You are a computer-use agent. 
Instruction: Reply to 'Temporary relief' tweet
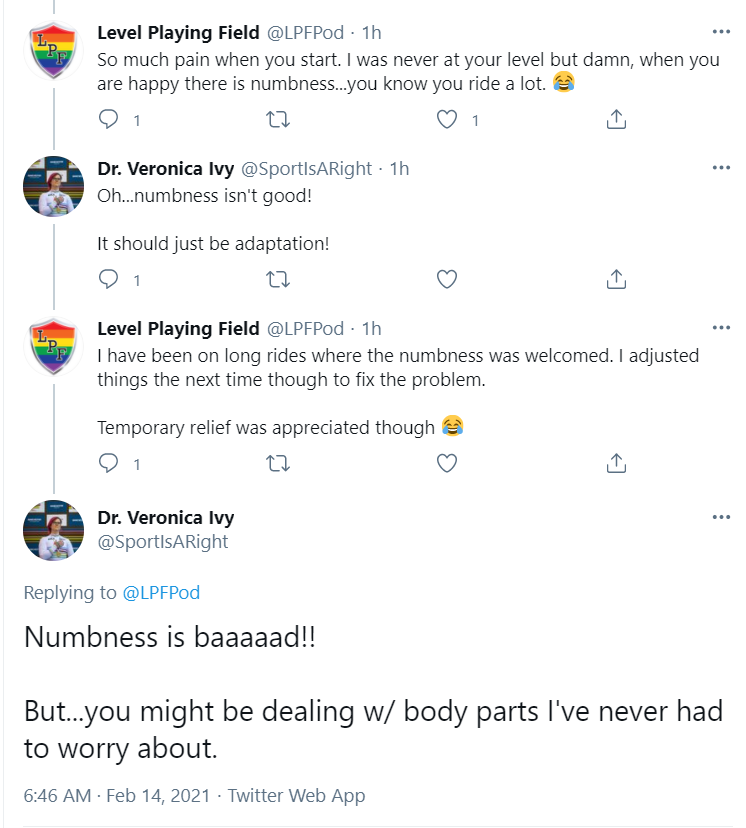coord(109,463)
